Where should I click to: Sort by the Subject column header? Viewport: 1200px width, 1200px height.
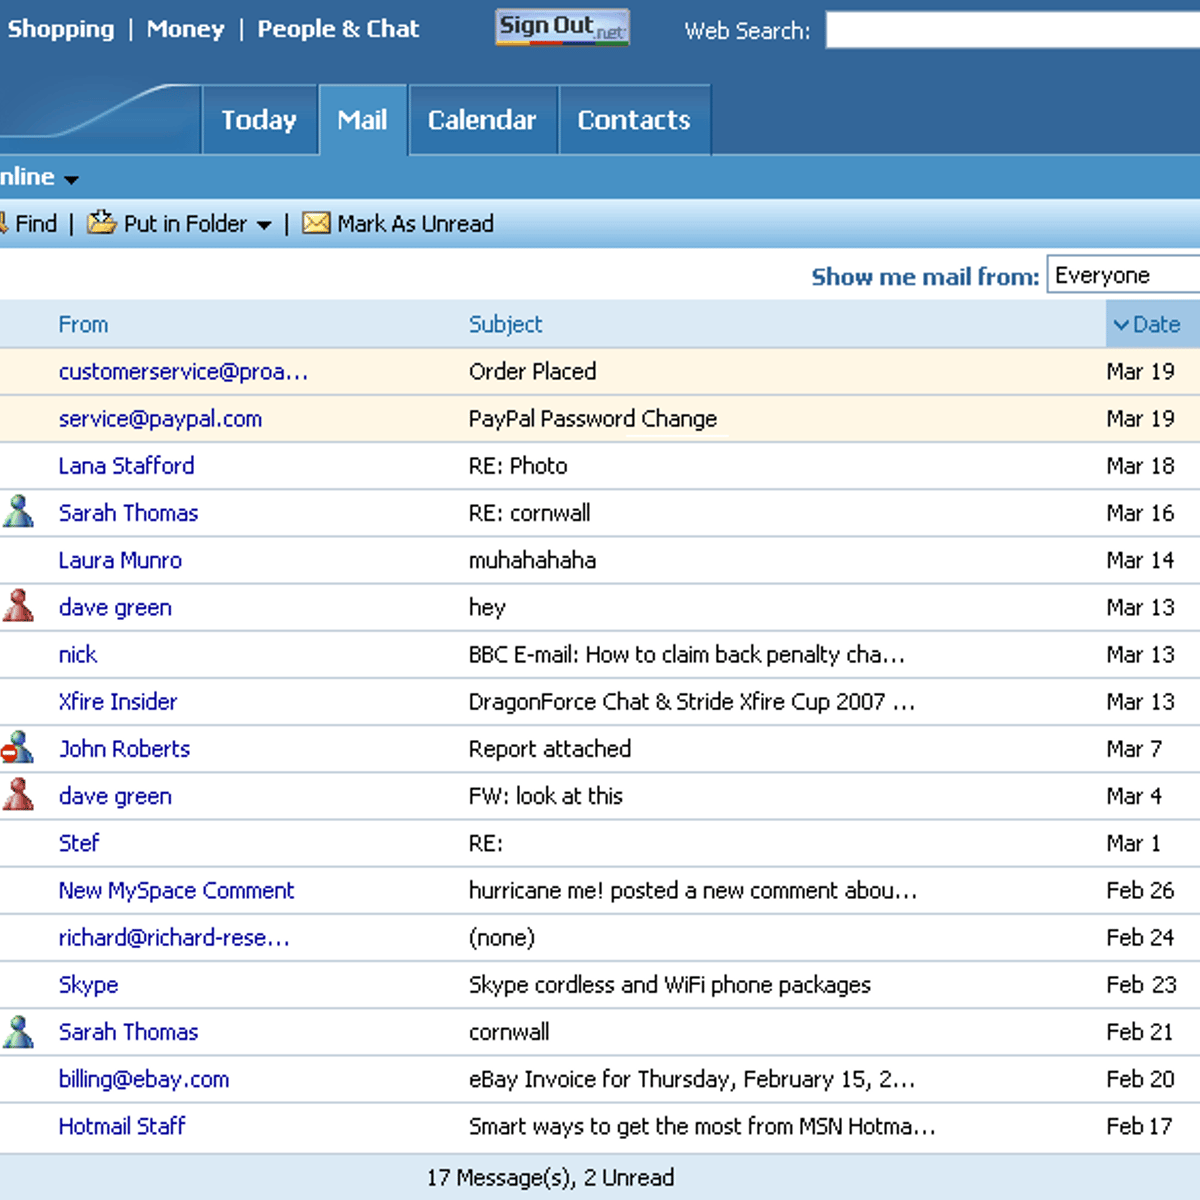point(505,324)
